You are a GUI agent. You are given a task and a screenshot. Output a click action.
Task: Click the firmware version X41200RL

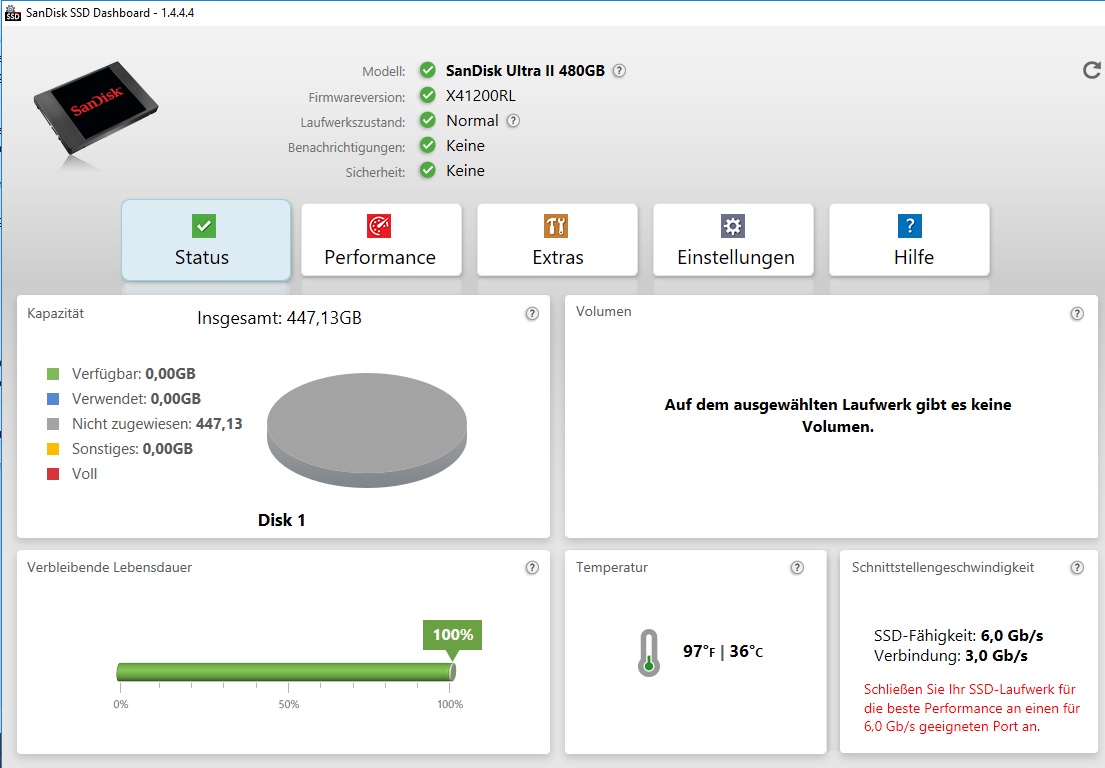point(481,96)
